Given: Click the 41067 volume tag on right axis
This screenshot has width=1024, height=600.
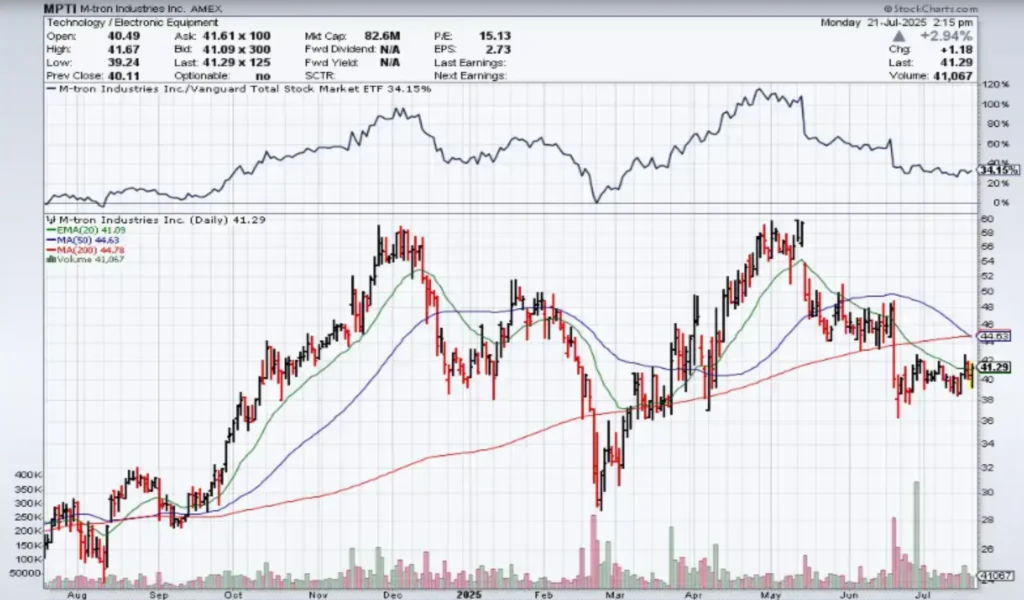Looking at the screenshot, I should (x=995, y=576).
